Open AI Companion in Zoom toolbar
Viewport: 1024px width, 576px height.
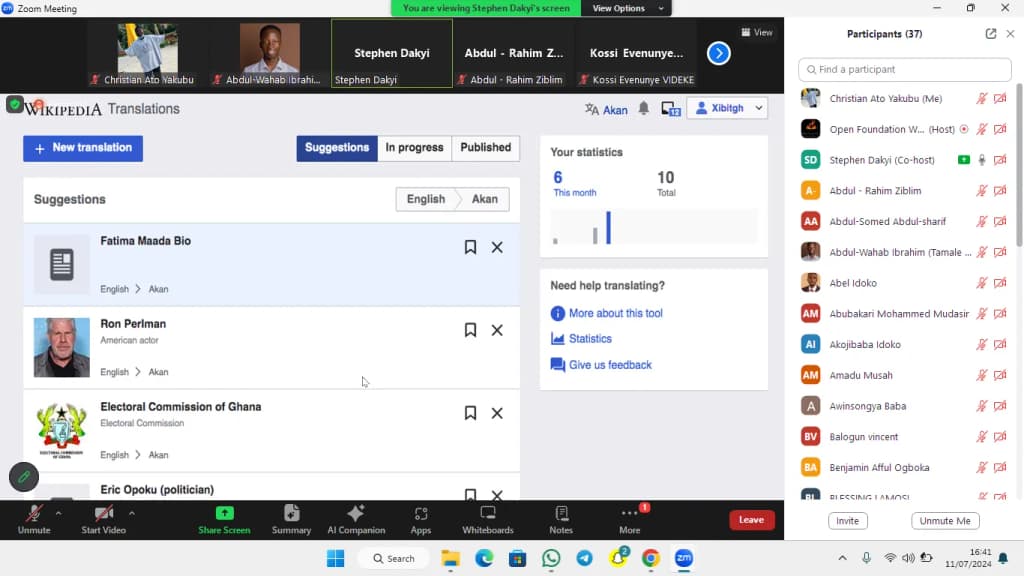tap(356, 520)
